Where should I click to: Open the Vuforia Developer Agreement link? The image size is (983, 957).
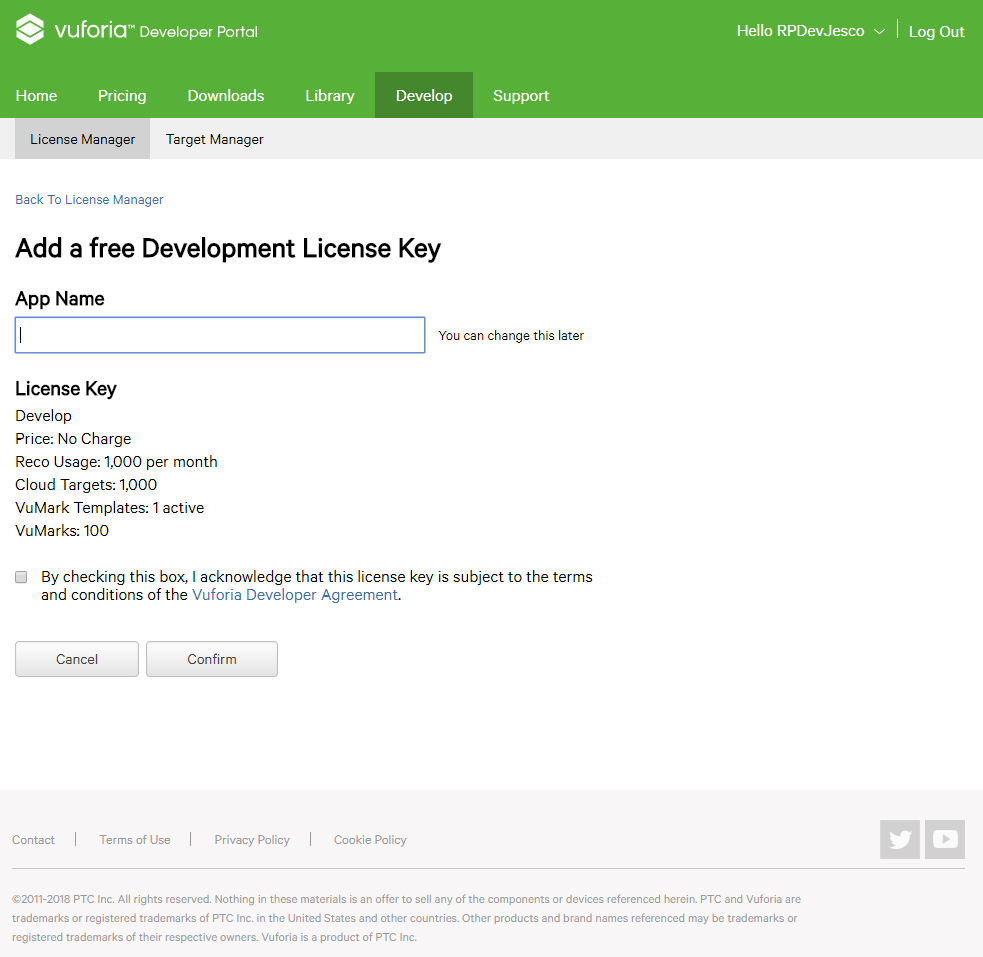coord(295,595)
